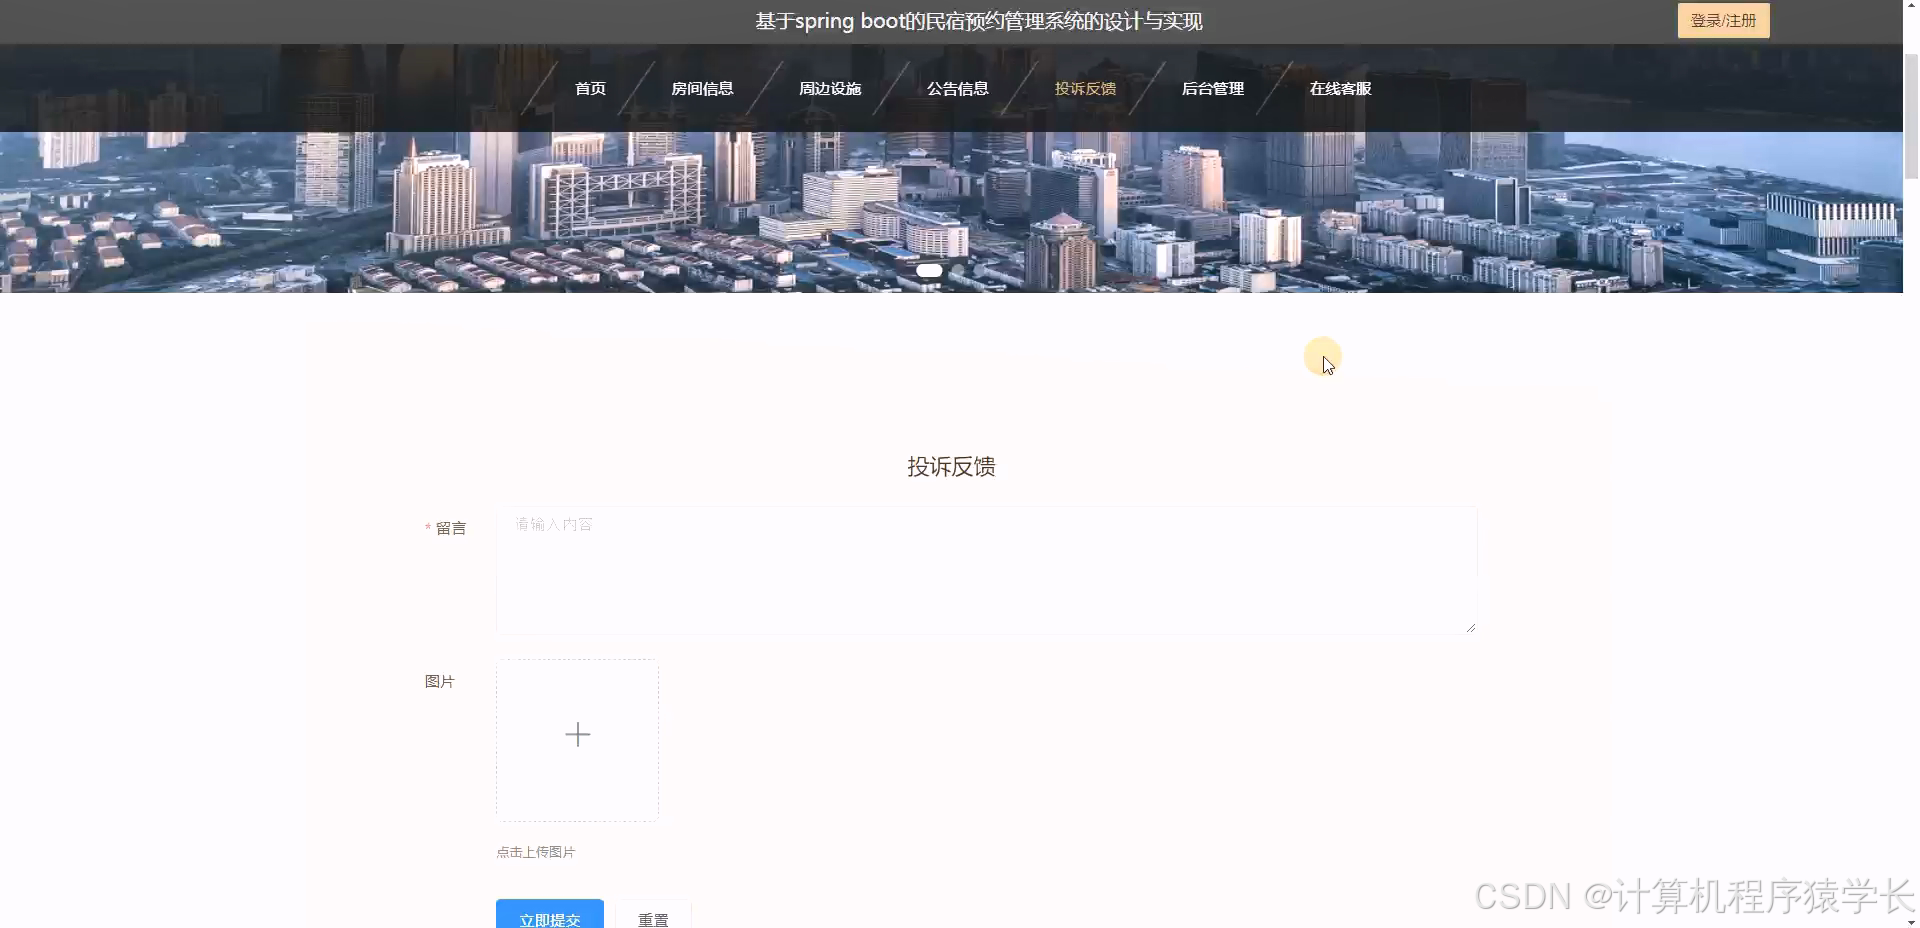Open 在线客服 online service page
This screenshot has height=928, width=1920.
1340,88
